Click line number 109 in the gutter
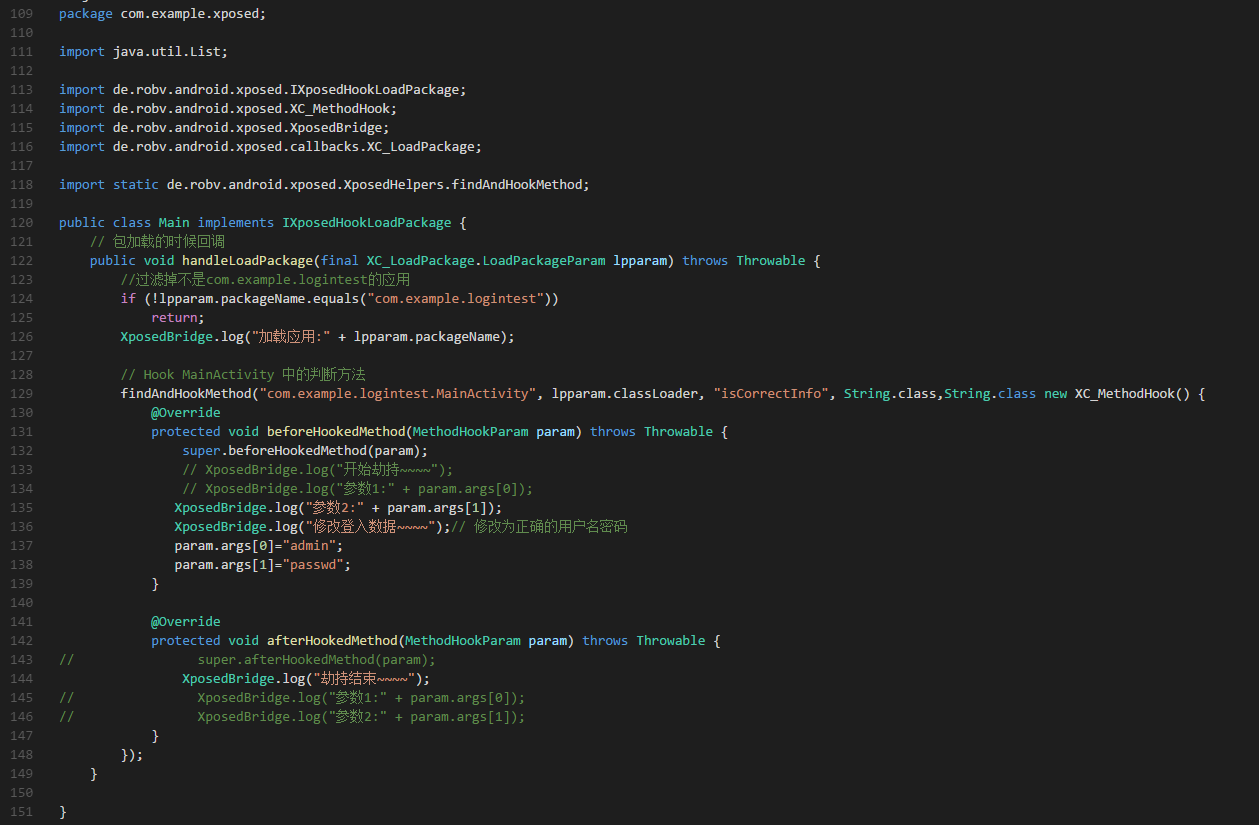The width and height of the screenshot is (1259, 825). [x=21, y=14]
